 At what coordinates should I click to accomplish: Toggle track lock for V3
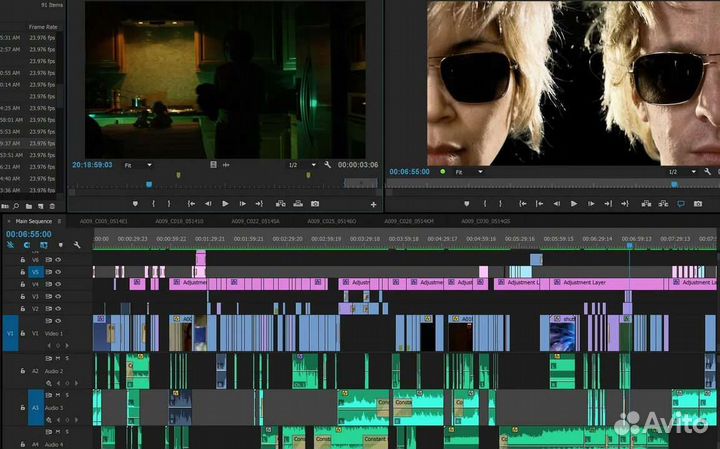click(22, 297)
